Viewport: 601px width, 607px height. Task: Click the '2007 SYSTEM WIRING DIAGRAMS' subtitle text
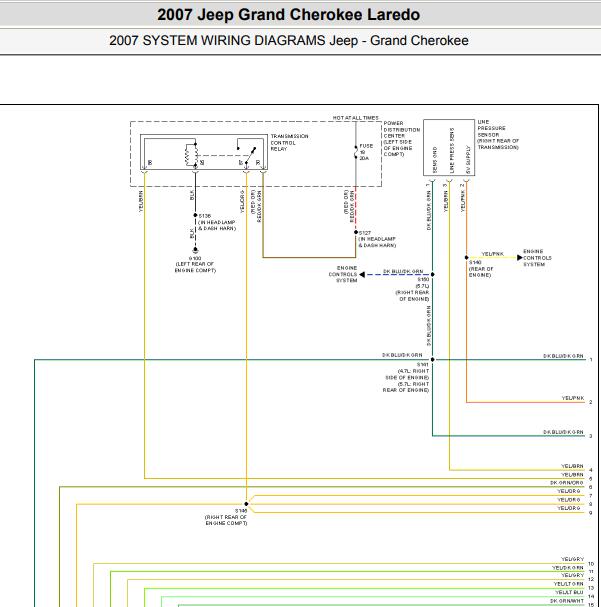(x=217, y=41)
